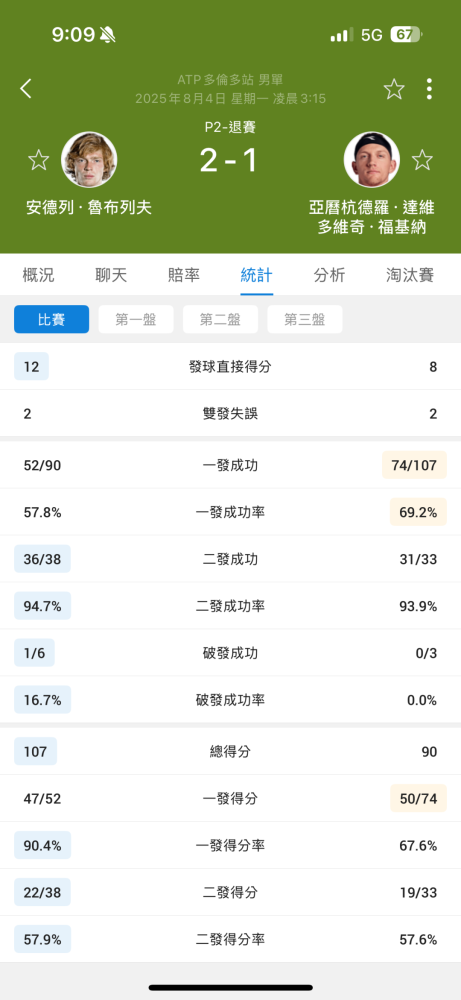The height and width of the screenshot is (1000, 461).
Task: Tap the 2 - 1 match score
Action: tap(230, 160)
